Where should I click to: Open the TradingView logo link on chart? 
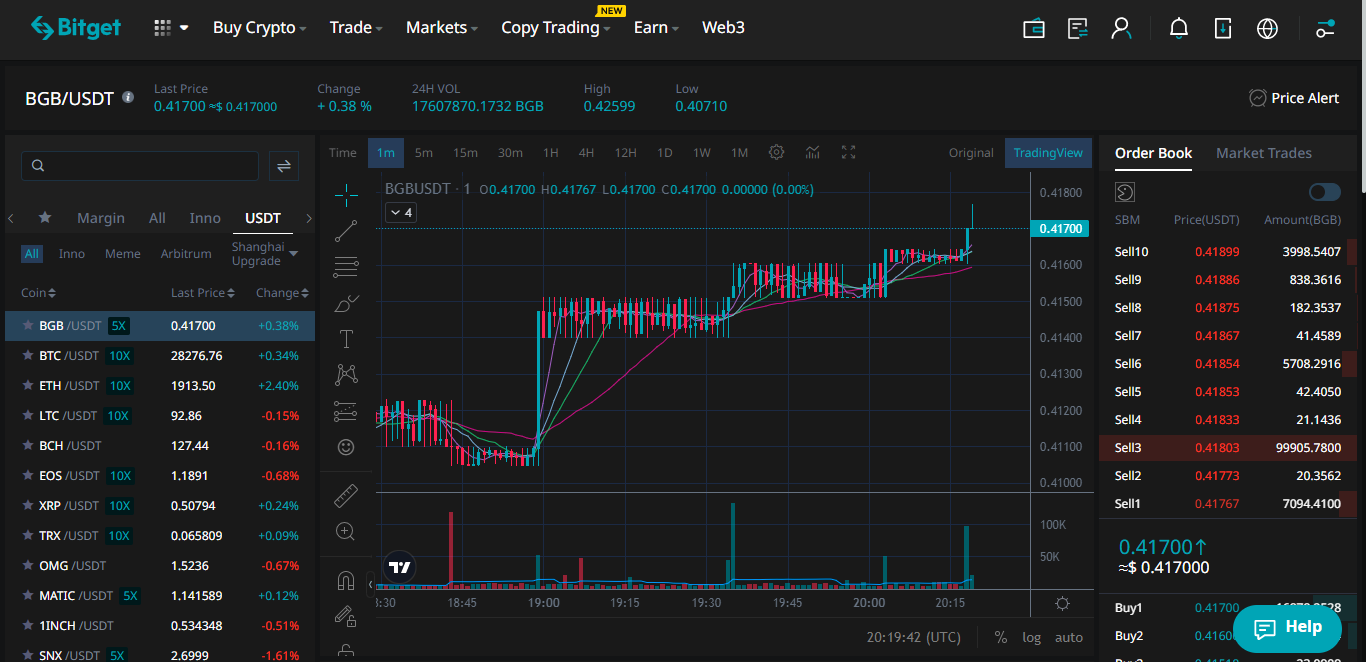coord(400,568)
